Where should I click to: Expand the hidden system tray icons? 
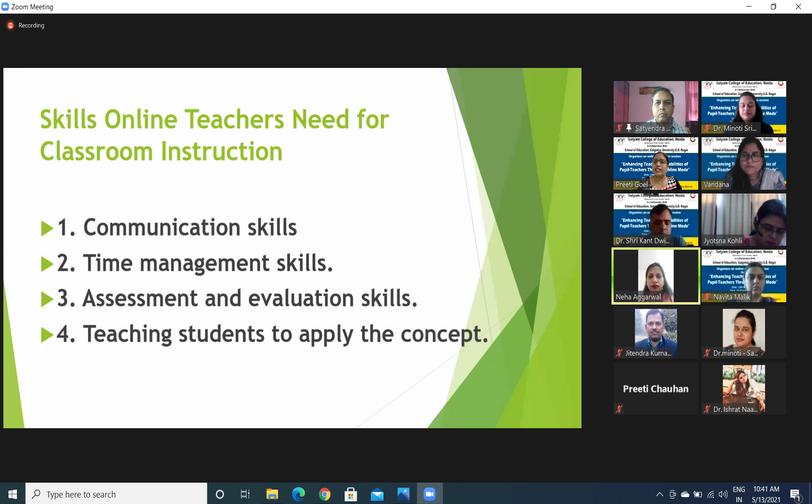[x=659, y=494]
